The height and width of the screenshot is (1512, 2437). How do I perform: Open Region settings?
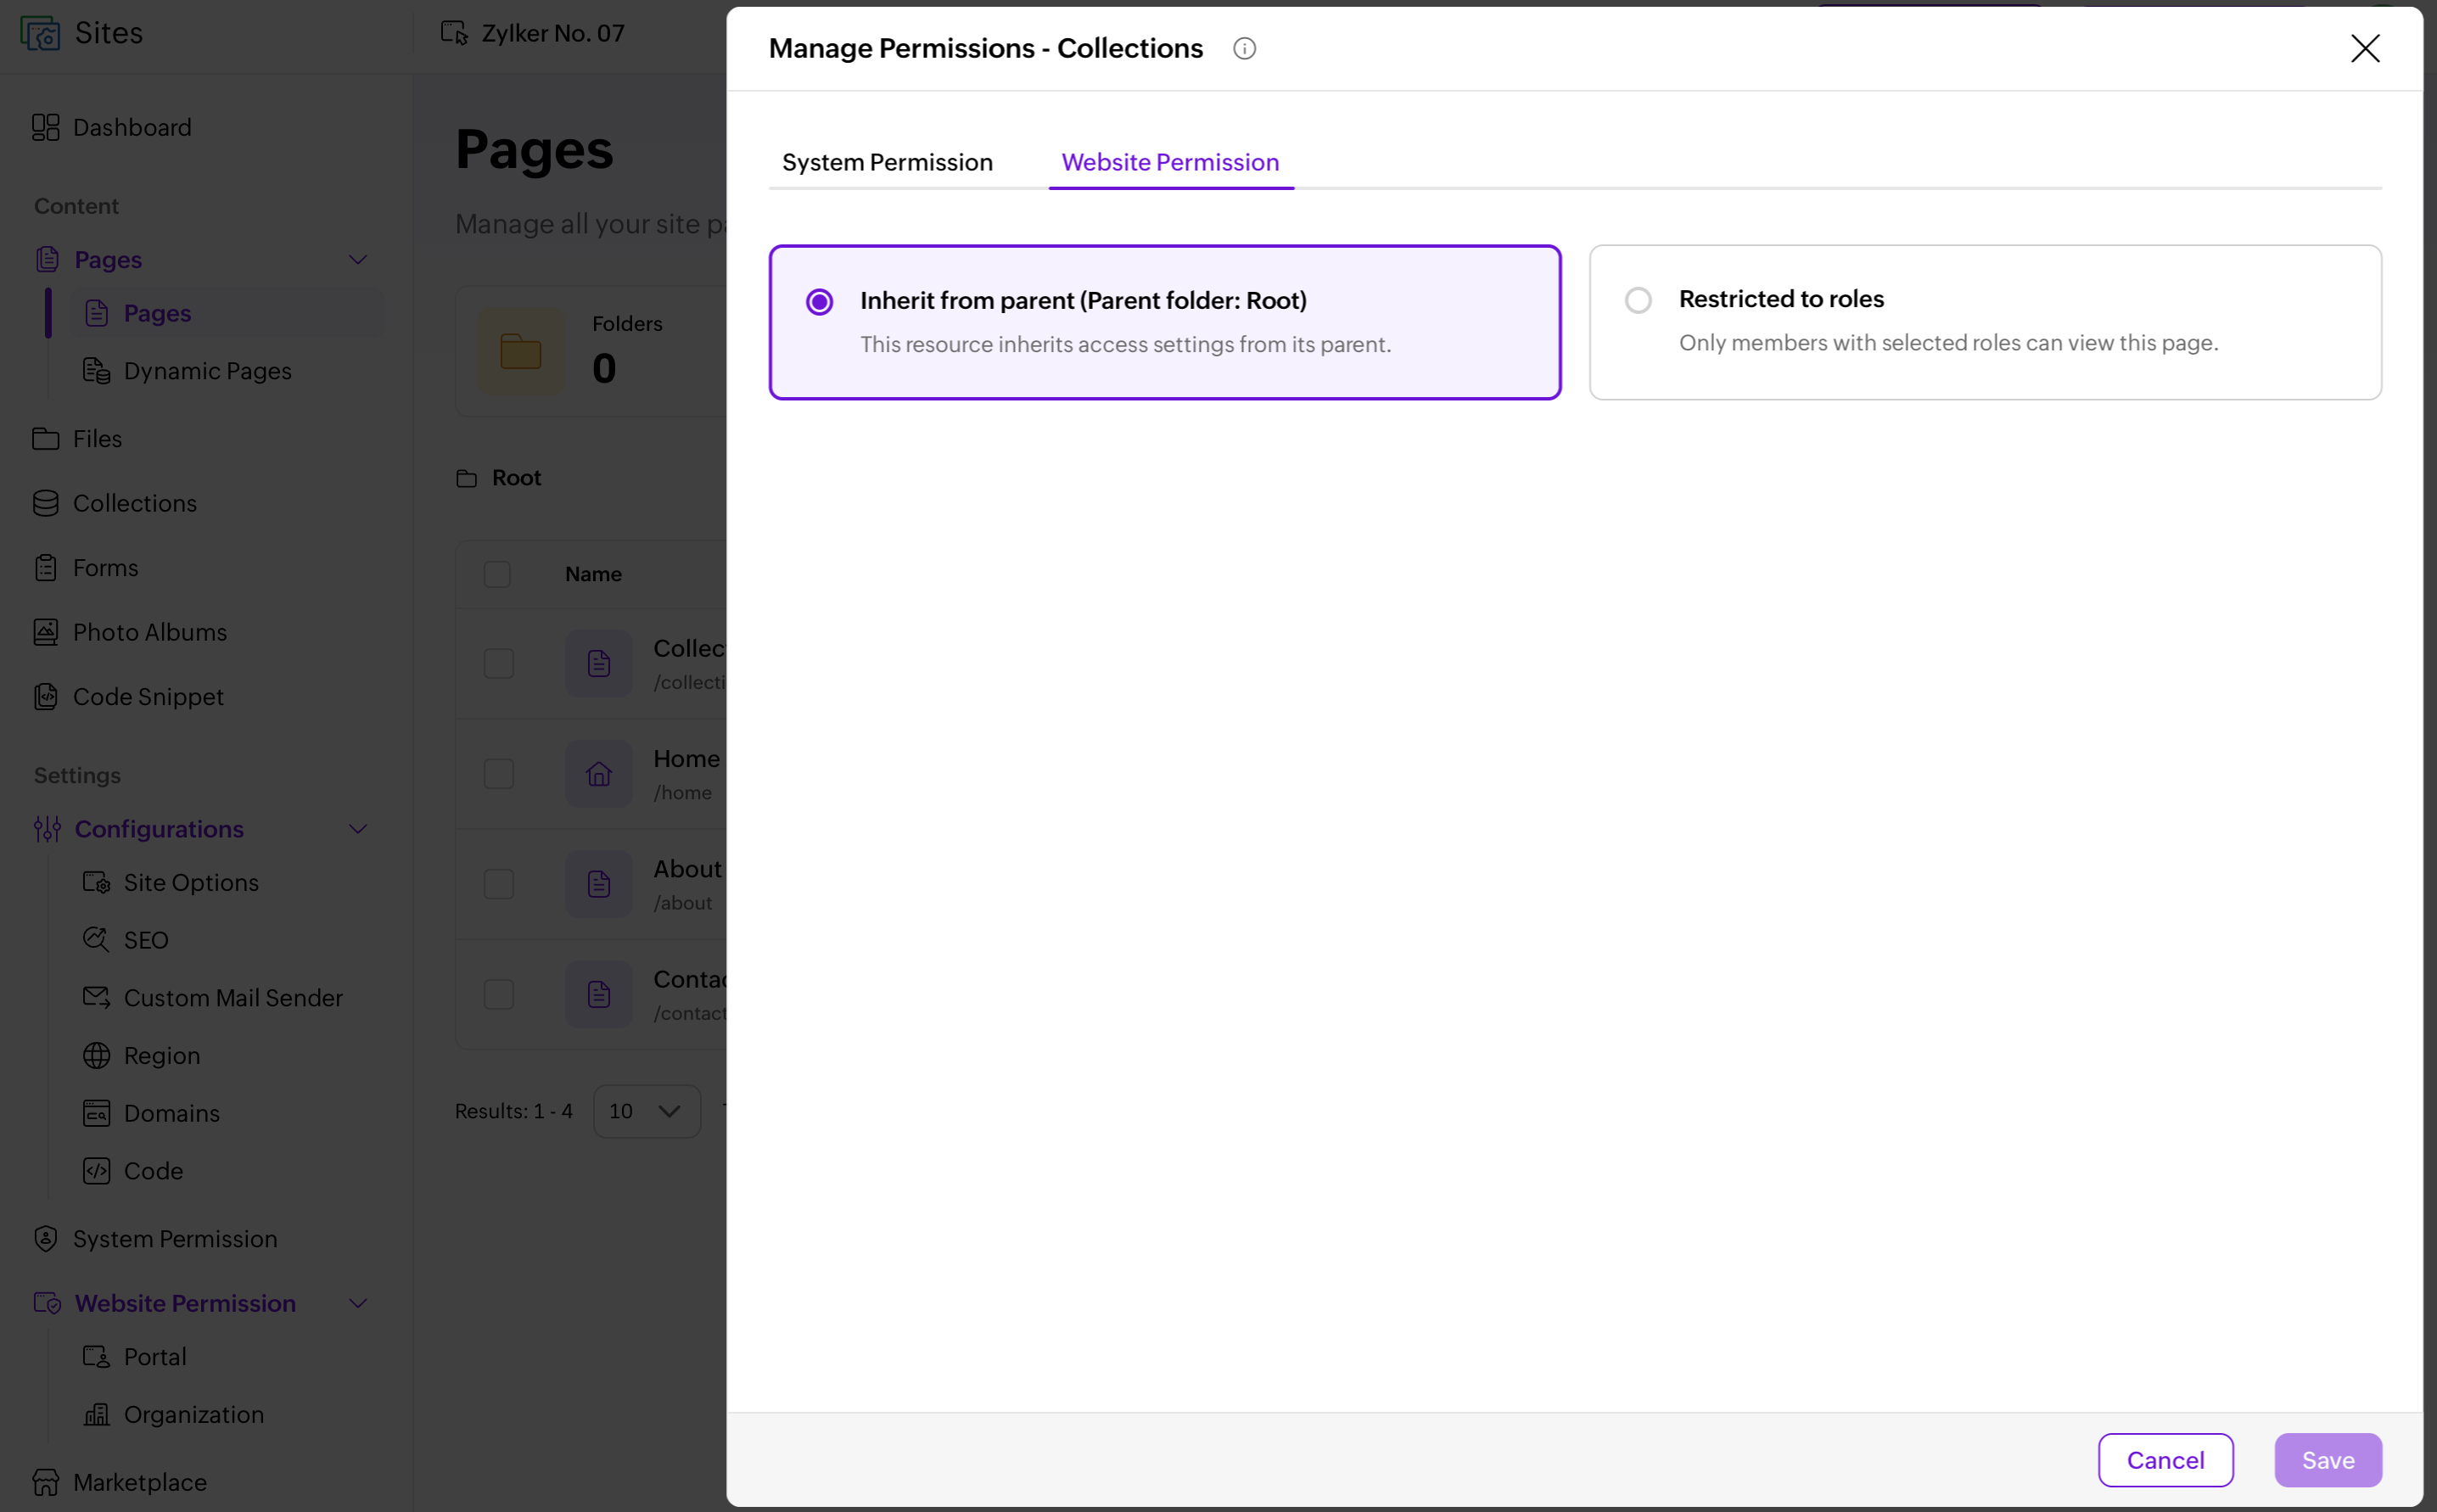(x=141, y=1055)
